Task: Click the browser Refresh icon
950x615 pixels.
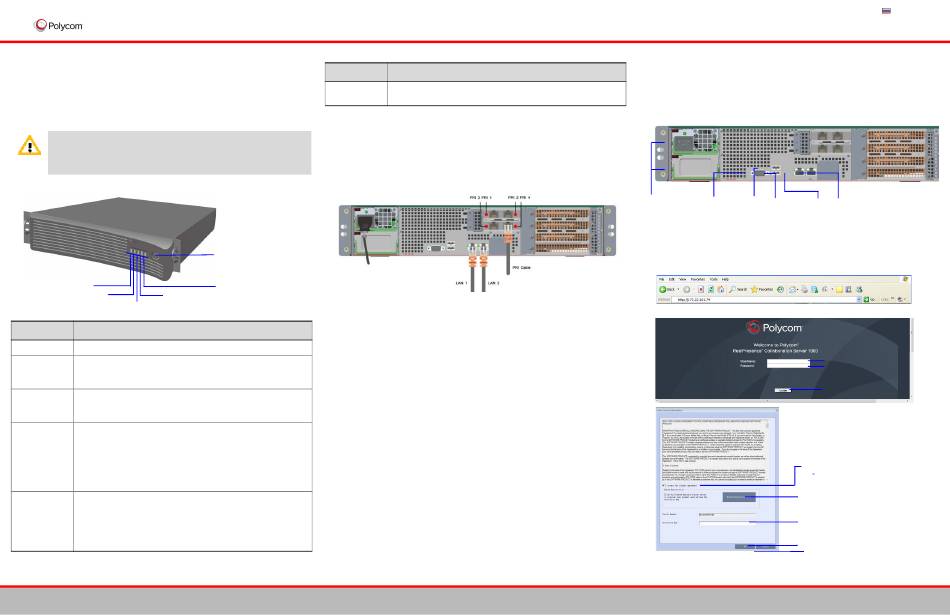Action: (710, 288)
